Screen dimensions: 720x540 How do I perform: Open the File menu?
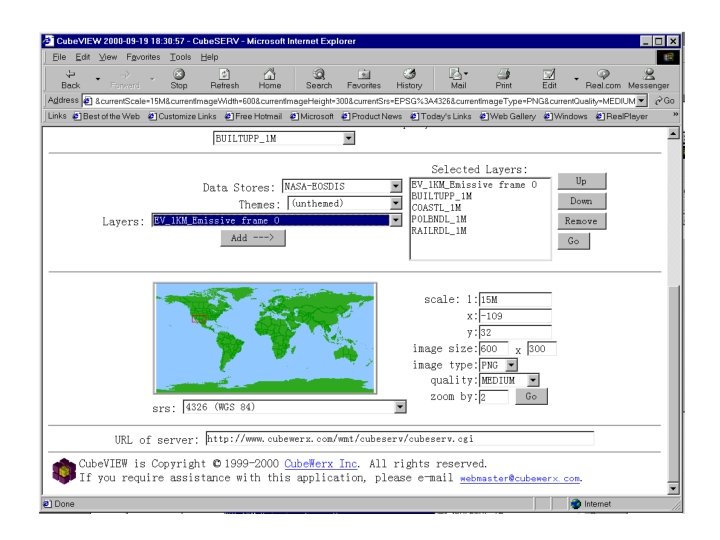pyautogui.click(x=59, y=57)
